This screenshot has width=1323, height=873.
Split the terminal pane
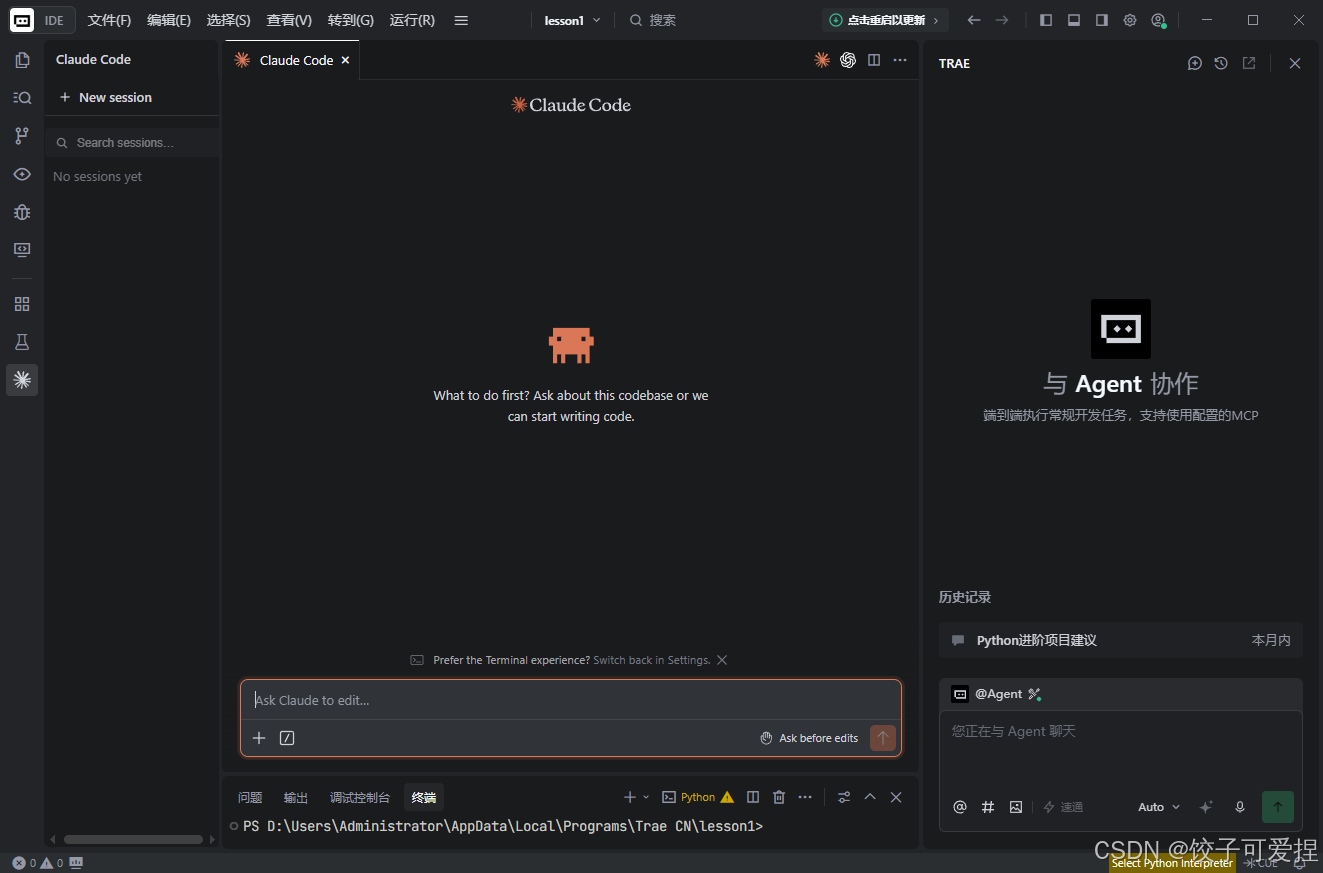click(753, 797)
